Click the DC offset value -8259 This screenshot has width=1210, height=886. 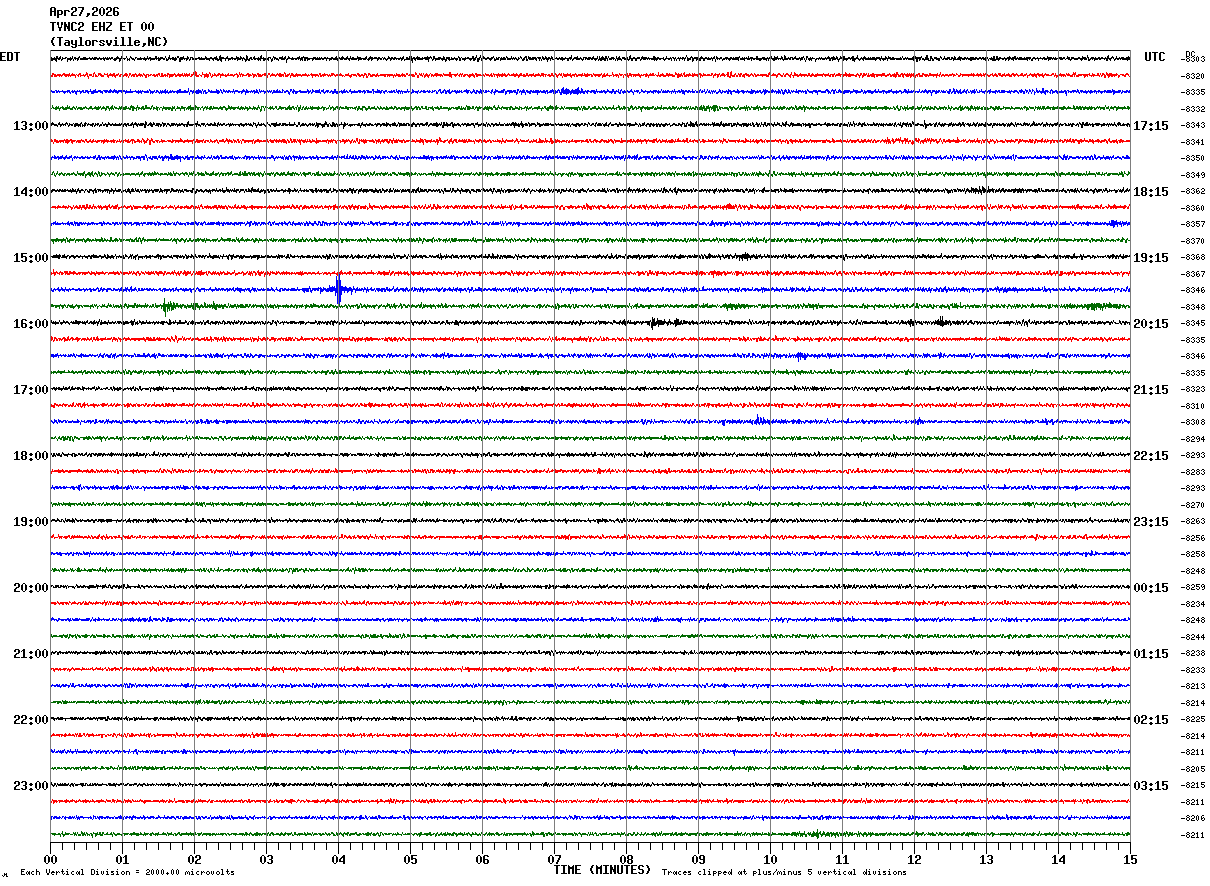(1194, 587)
